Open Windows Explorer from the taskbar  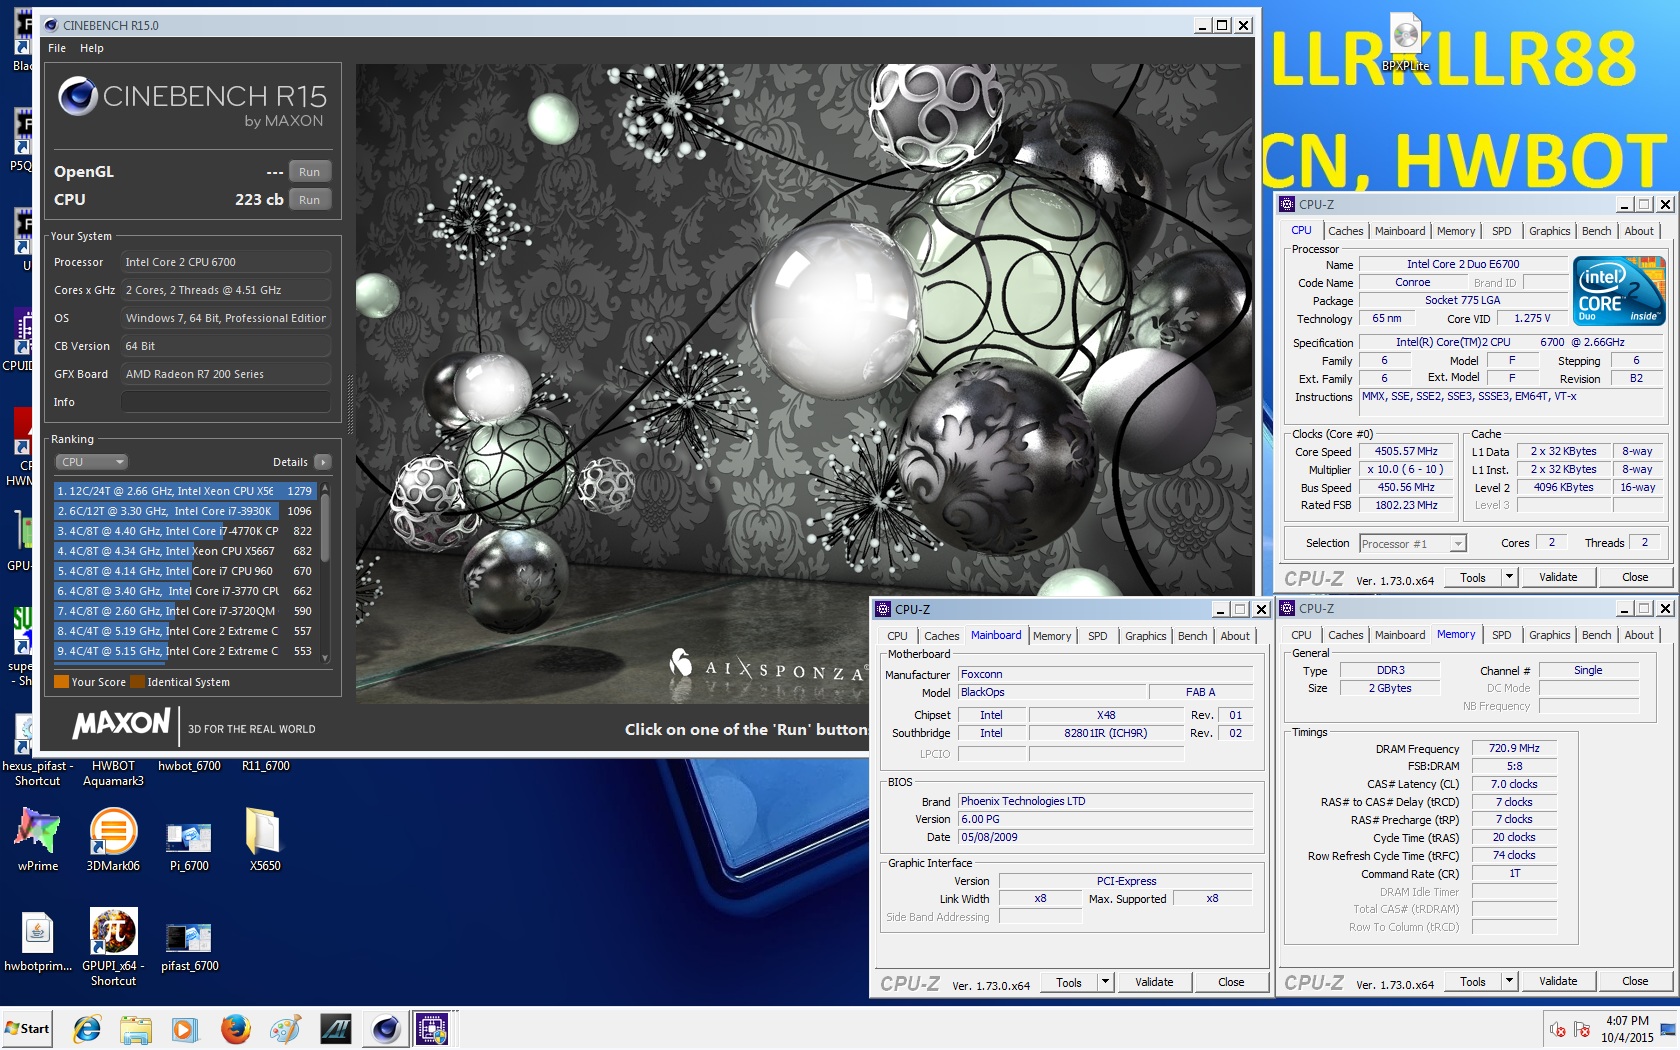[136, 1028]
